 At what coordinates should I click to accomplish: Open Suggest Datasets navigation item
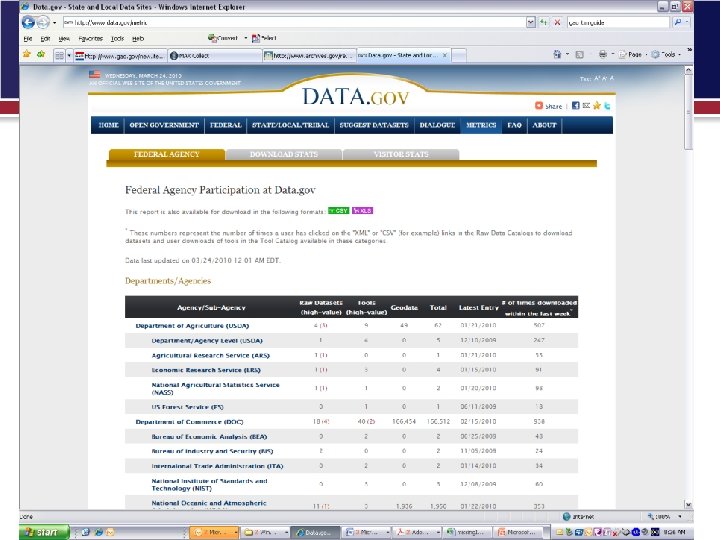point(374,125)
